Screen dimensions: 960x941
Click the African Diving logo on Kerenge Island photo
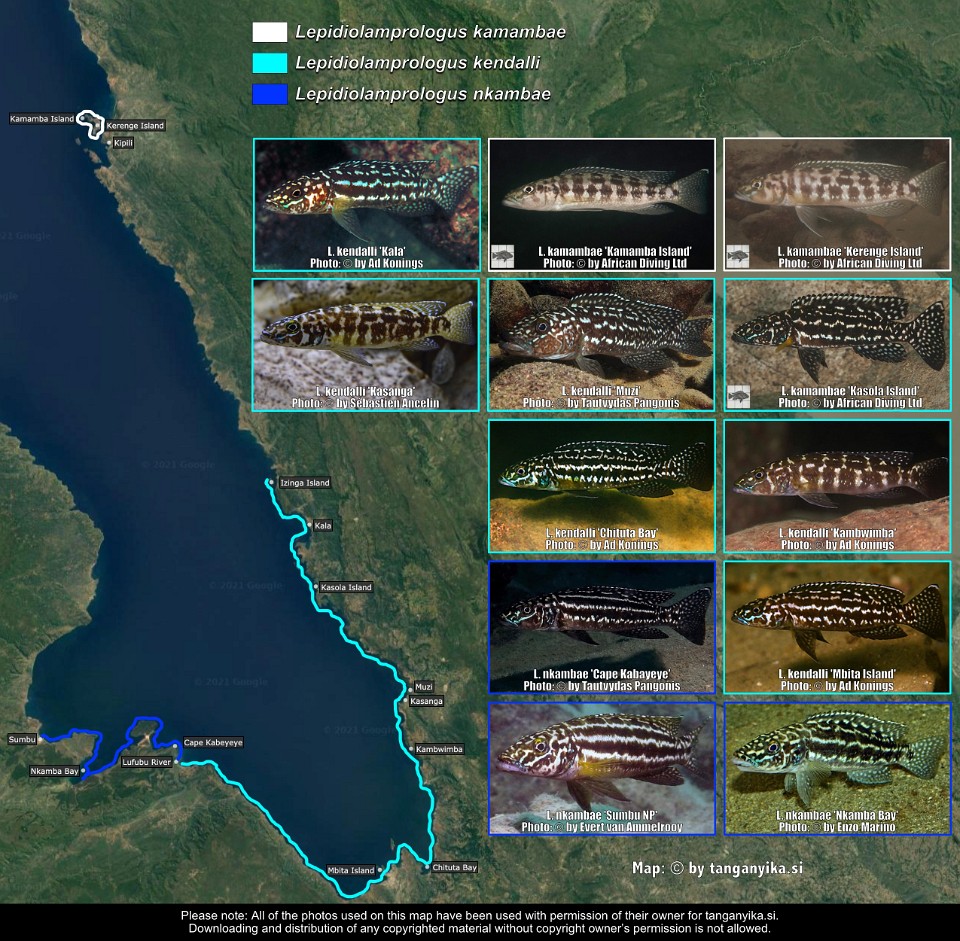pyautogui.click(x=738, y=257)
